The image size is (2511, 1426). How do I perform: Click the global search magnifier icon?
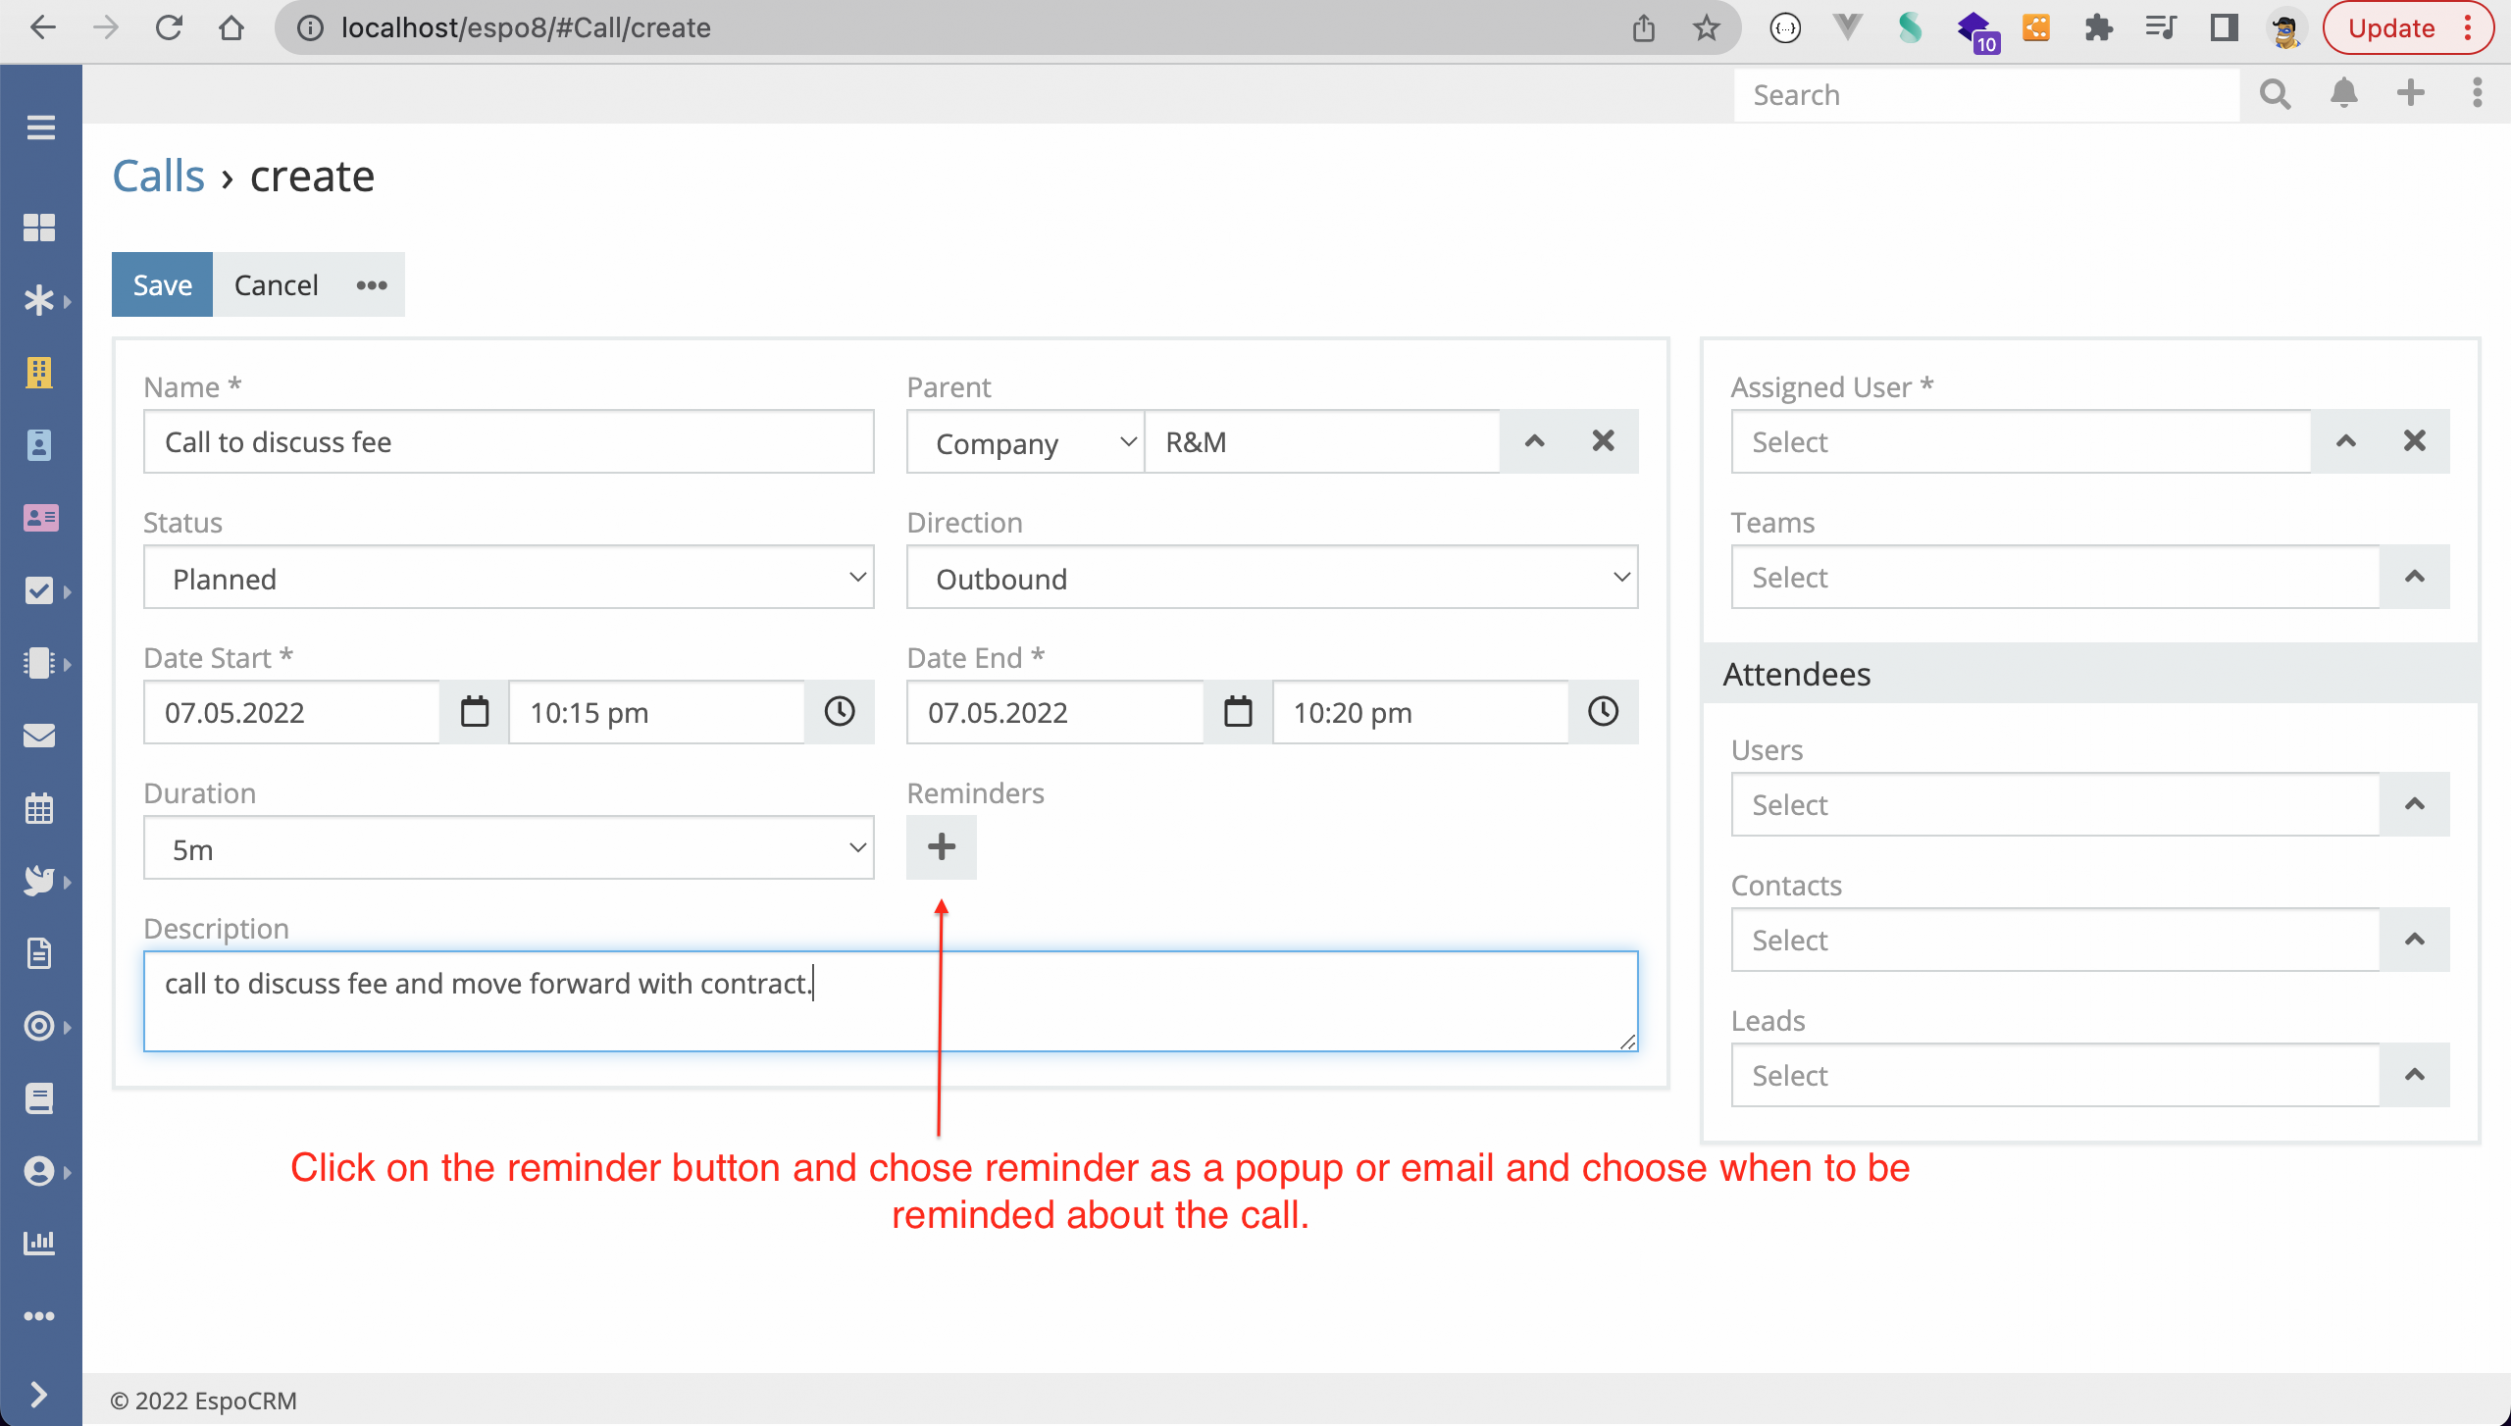click(2275, 94)
